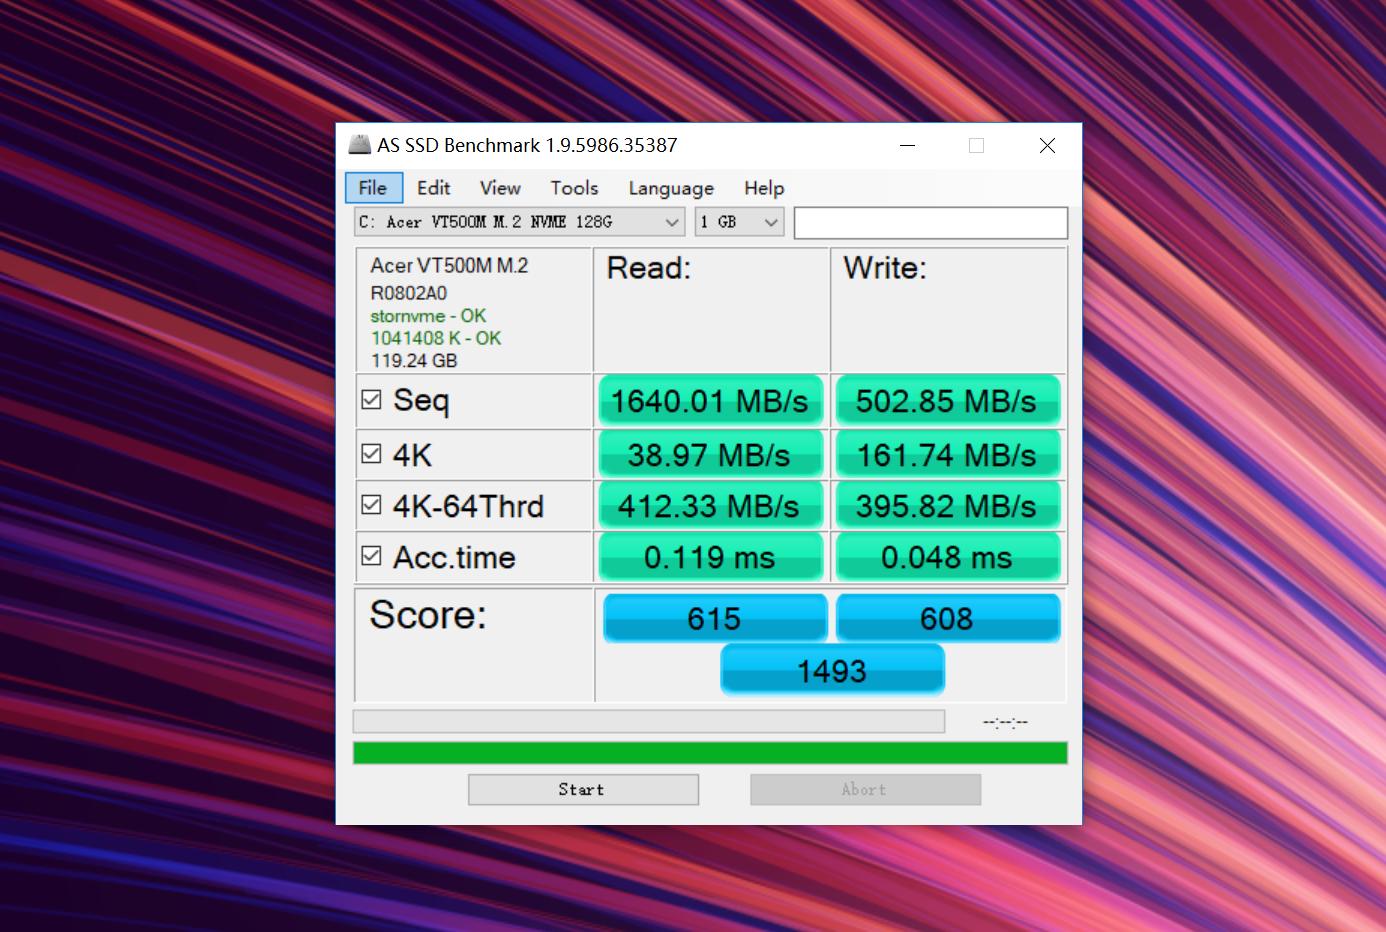Toggle the Acc.time test checkbox
This screenshot has width=1386, height=932.
tap(371, 556)
